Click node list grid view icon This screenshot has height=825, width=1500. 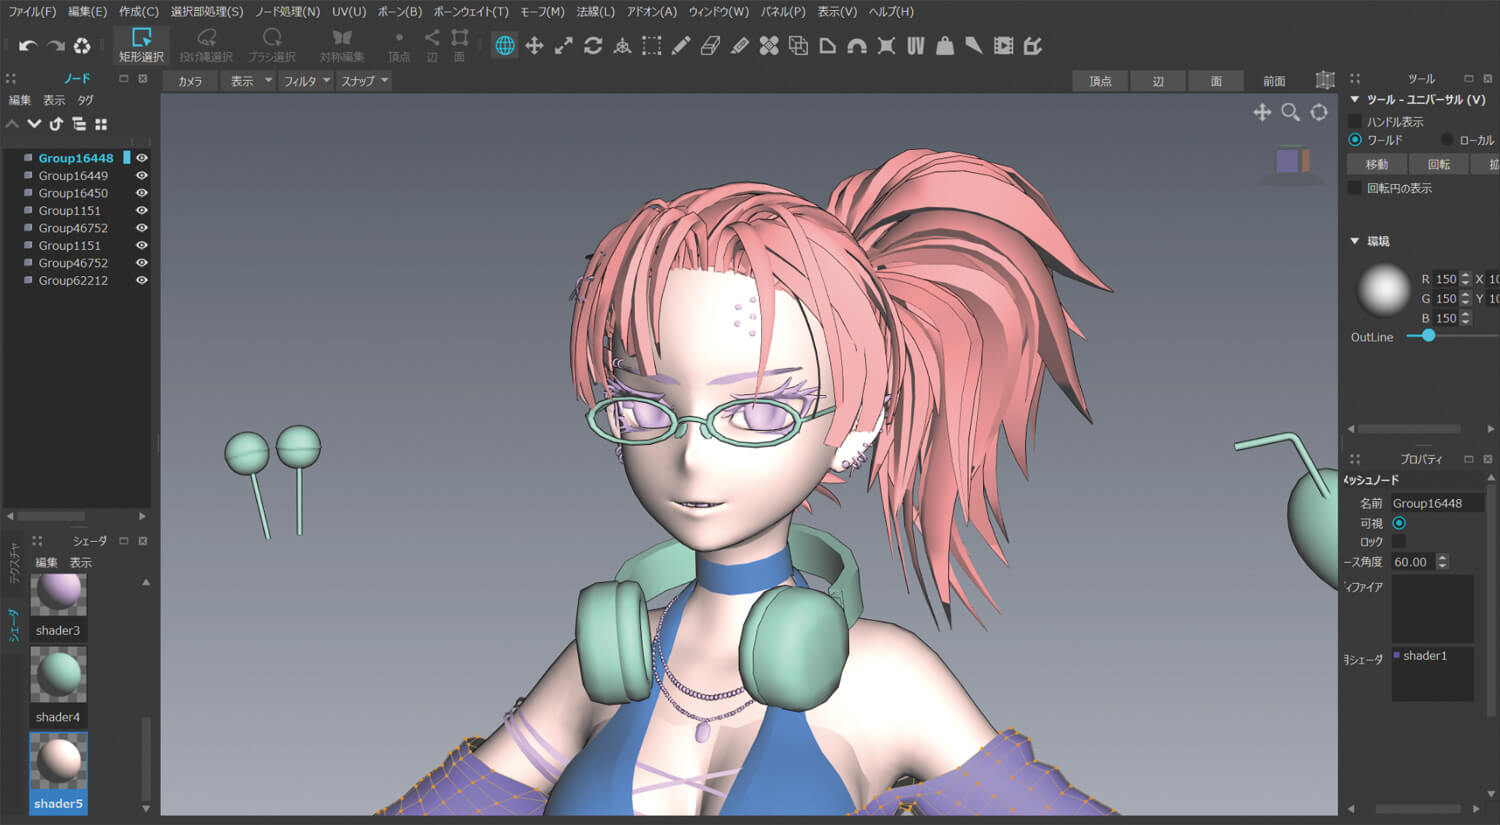coord(101,124)
